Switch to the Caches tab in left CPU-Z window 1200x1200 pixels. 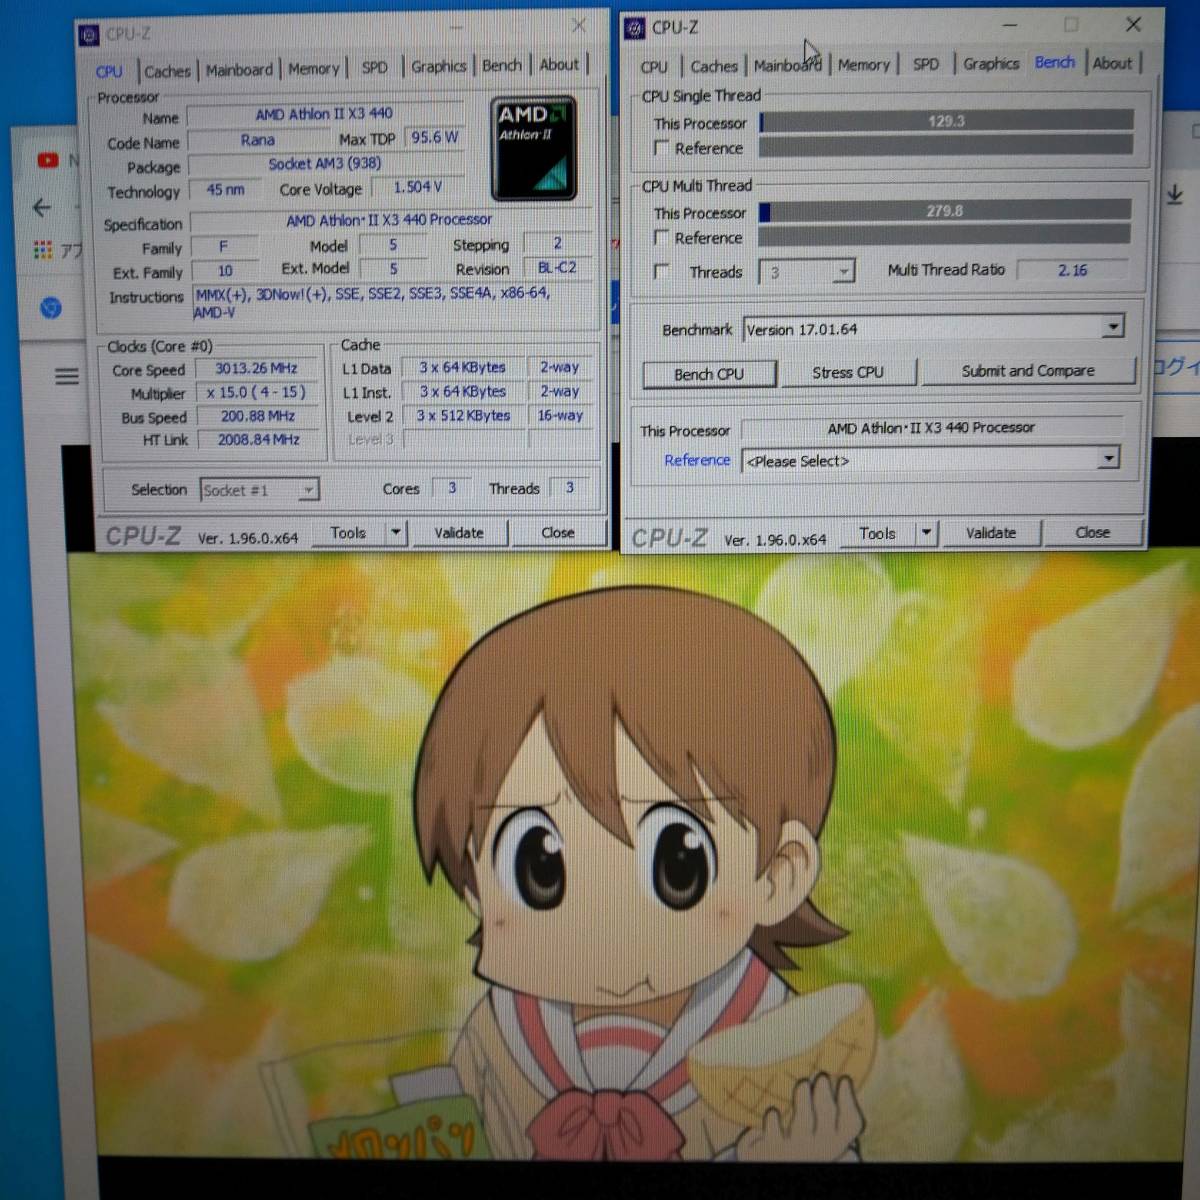(167, 71)
